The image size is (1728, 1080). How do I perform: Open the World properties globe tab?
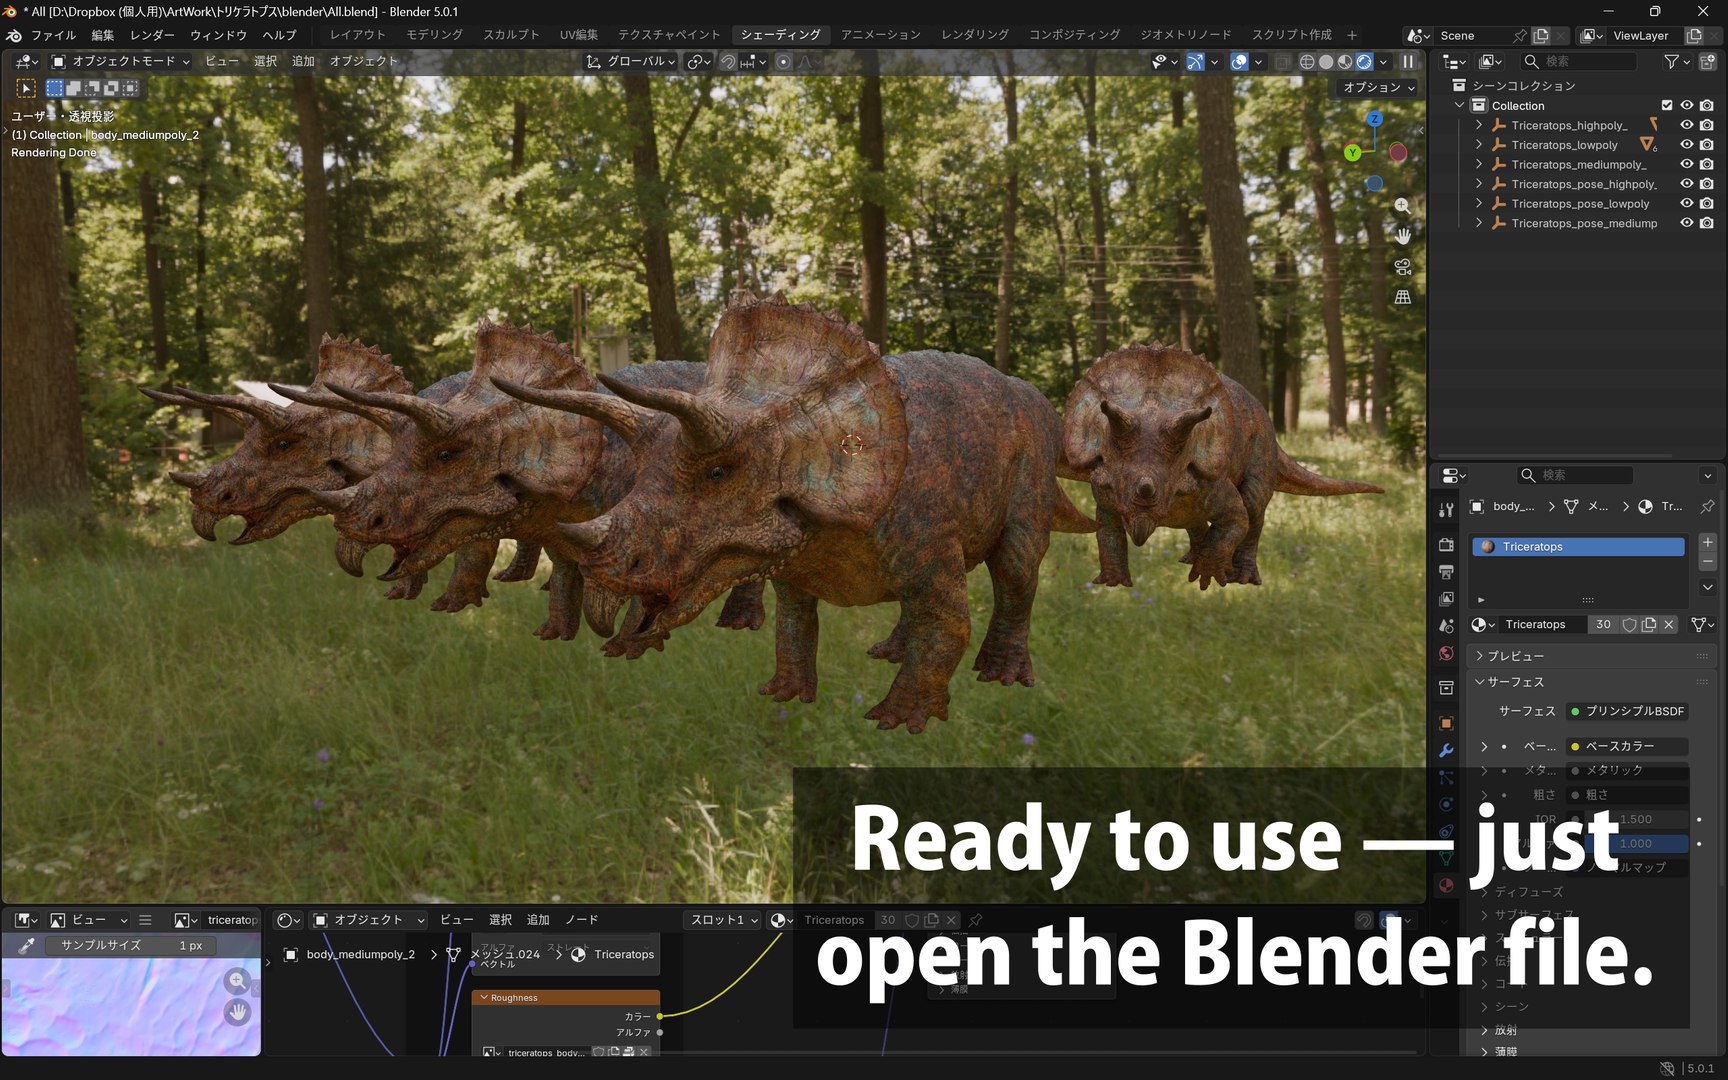tap(1446, 654)
